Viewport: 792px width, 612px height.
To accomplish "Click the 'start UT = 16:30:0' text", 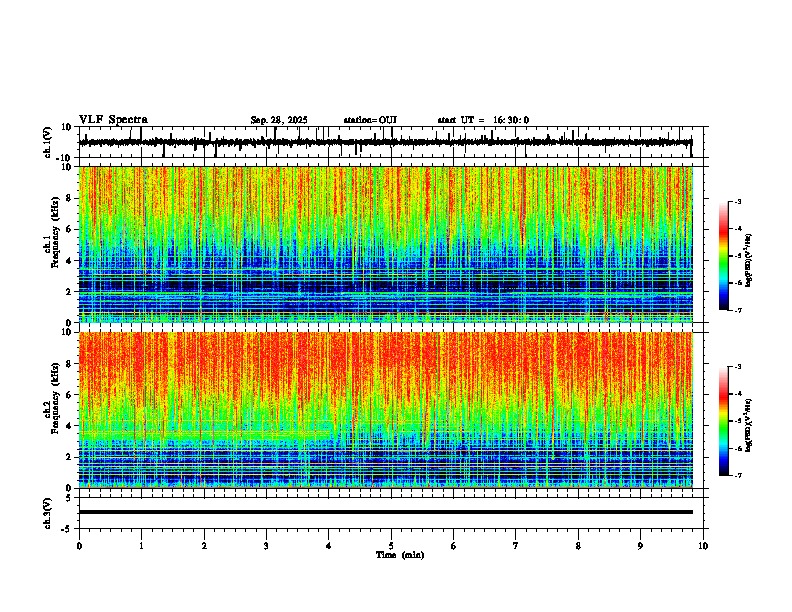I will (483, 120).
